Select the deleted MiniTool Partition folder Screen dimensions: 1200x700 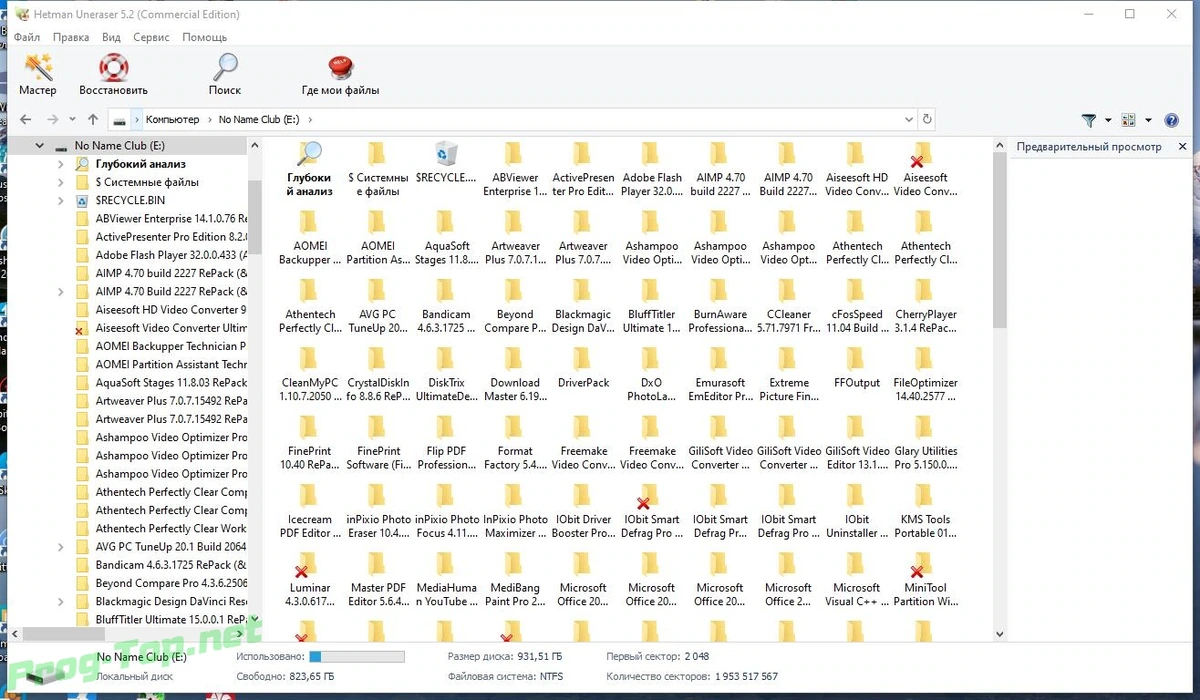click(x=925, y=580)
